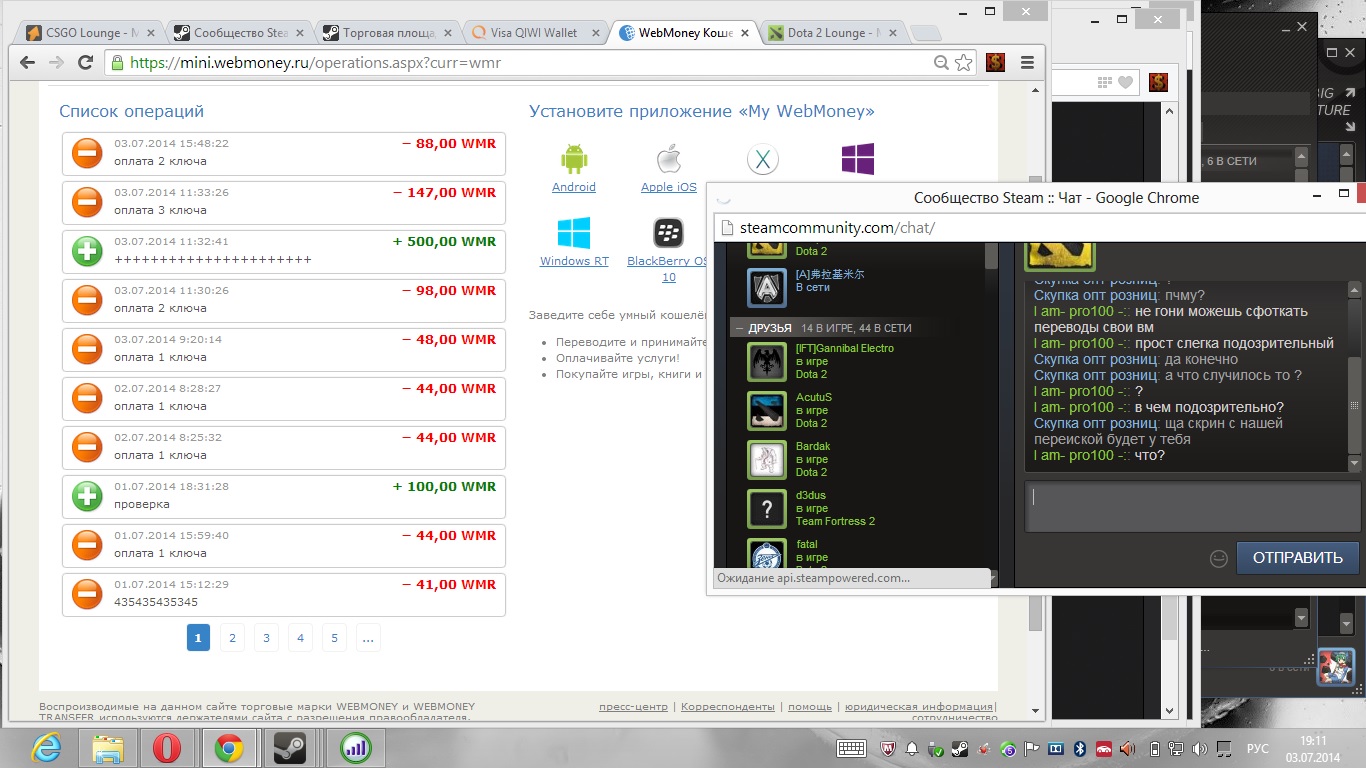Open the Корреспонденты footer link
The image size is (1366, 768).
coord(728,707)
